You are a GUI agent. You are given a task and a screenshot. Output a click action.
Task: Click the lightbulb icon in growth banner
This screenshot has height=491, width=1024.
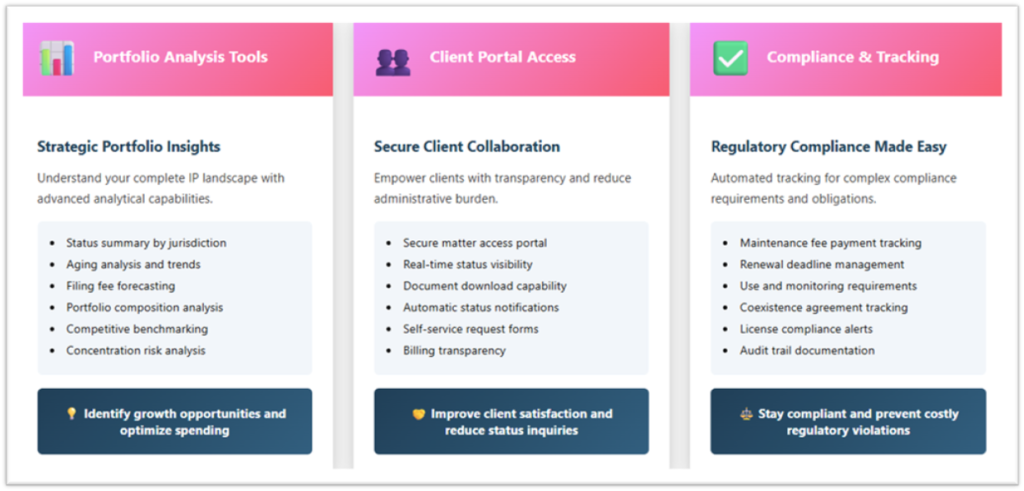[x=71, y=414]
